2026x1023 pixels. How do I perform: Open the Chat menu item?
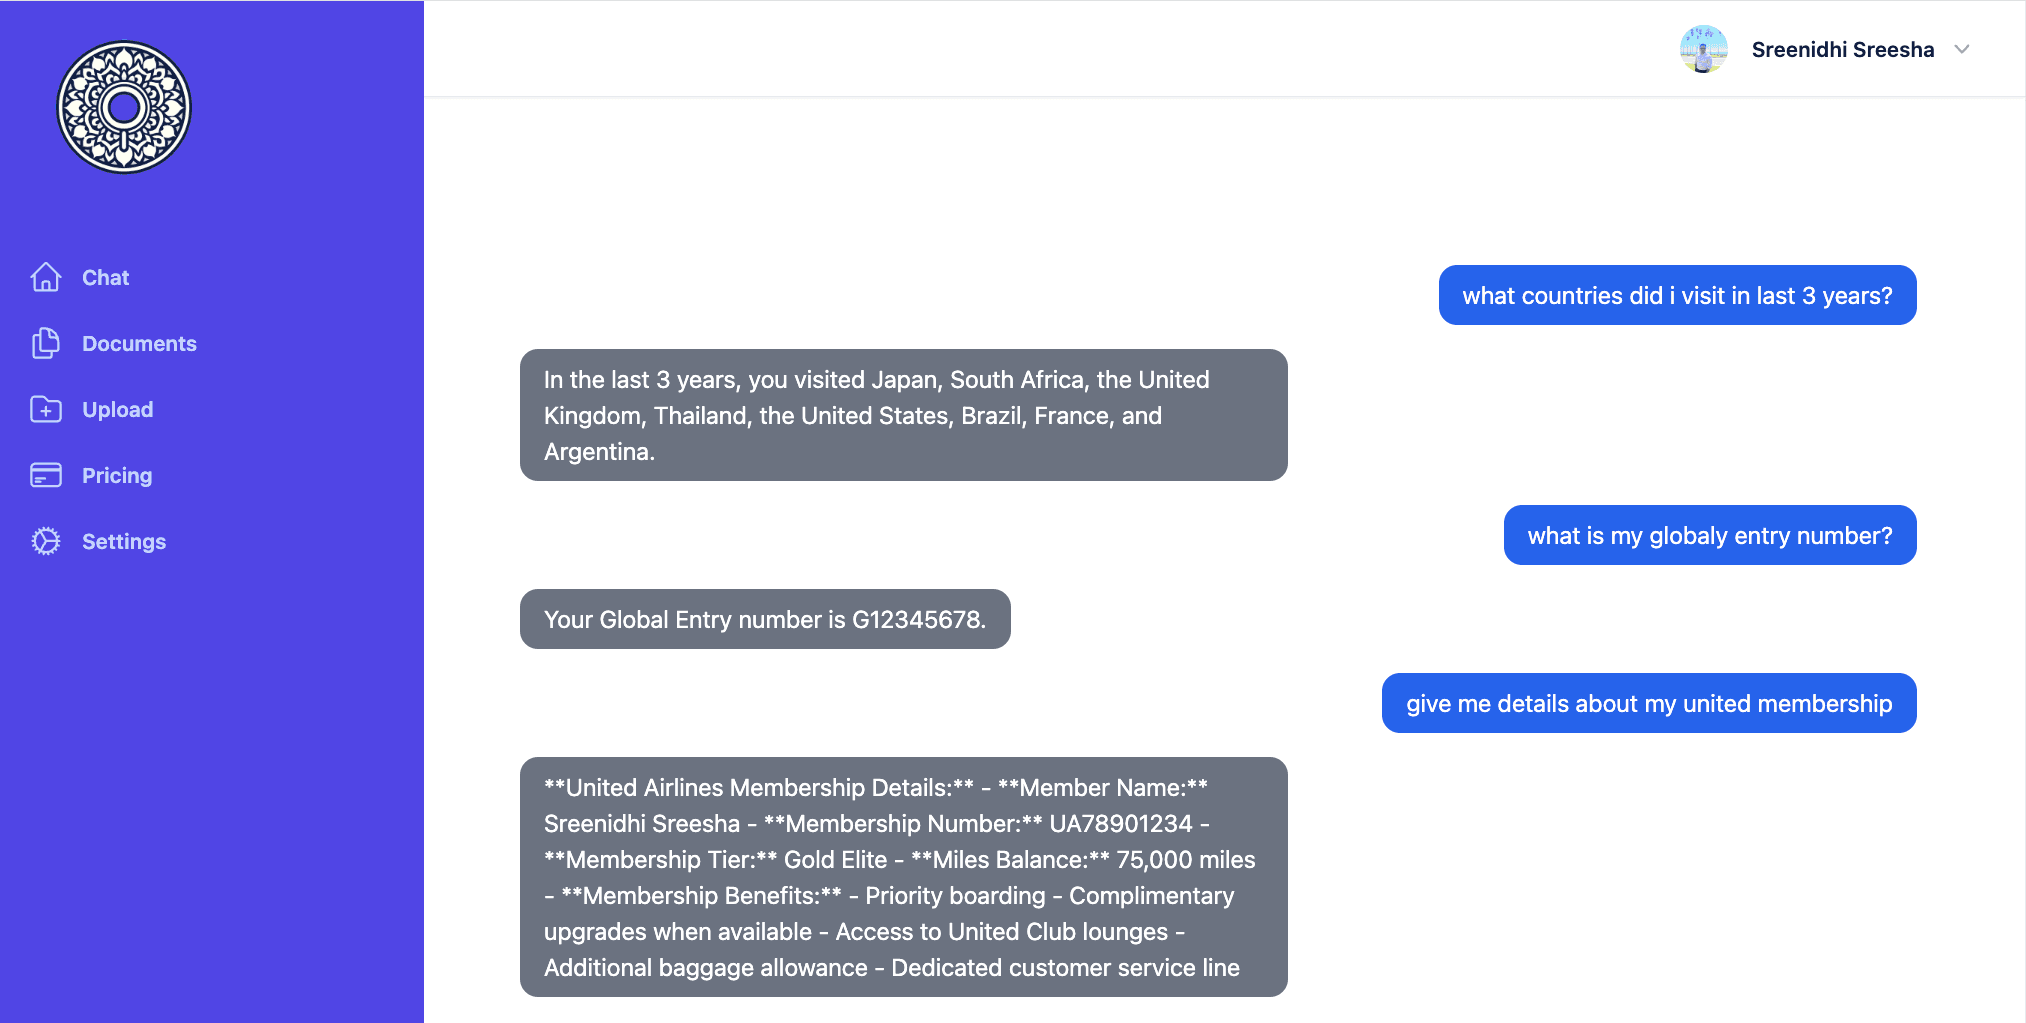coord(106,277)
